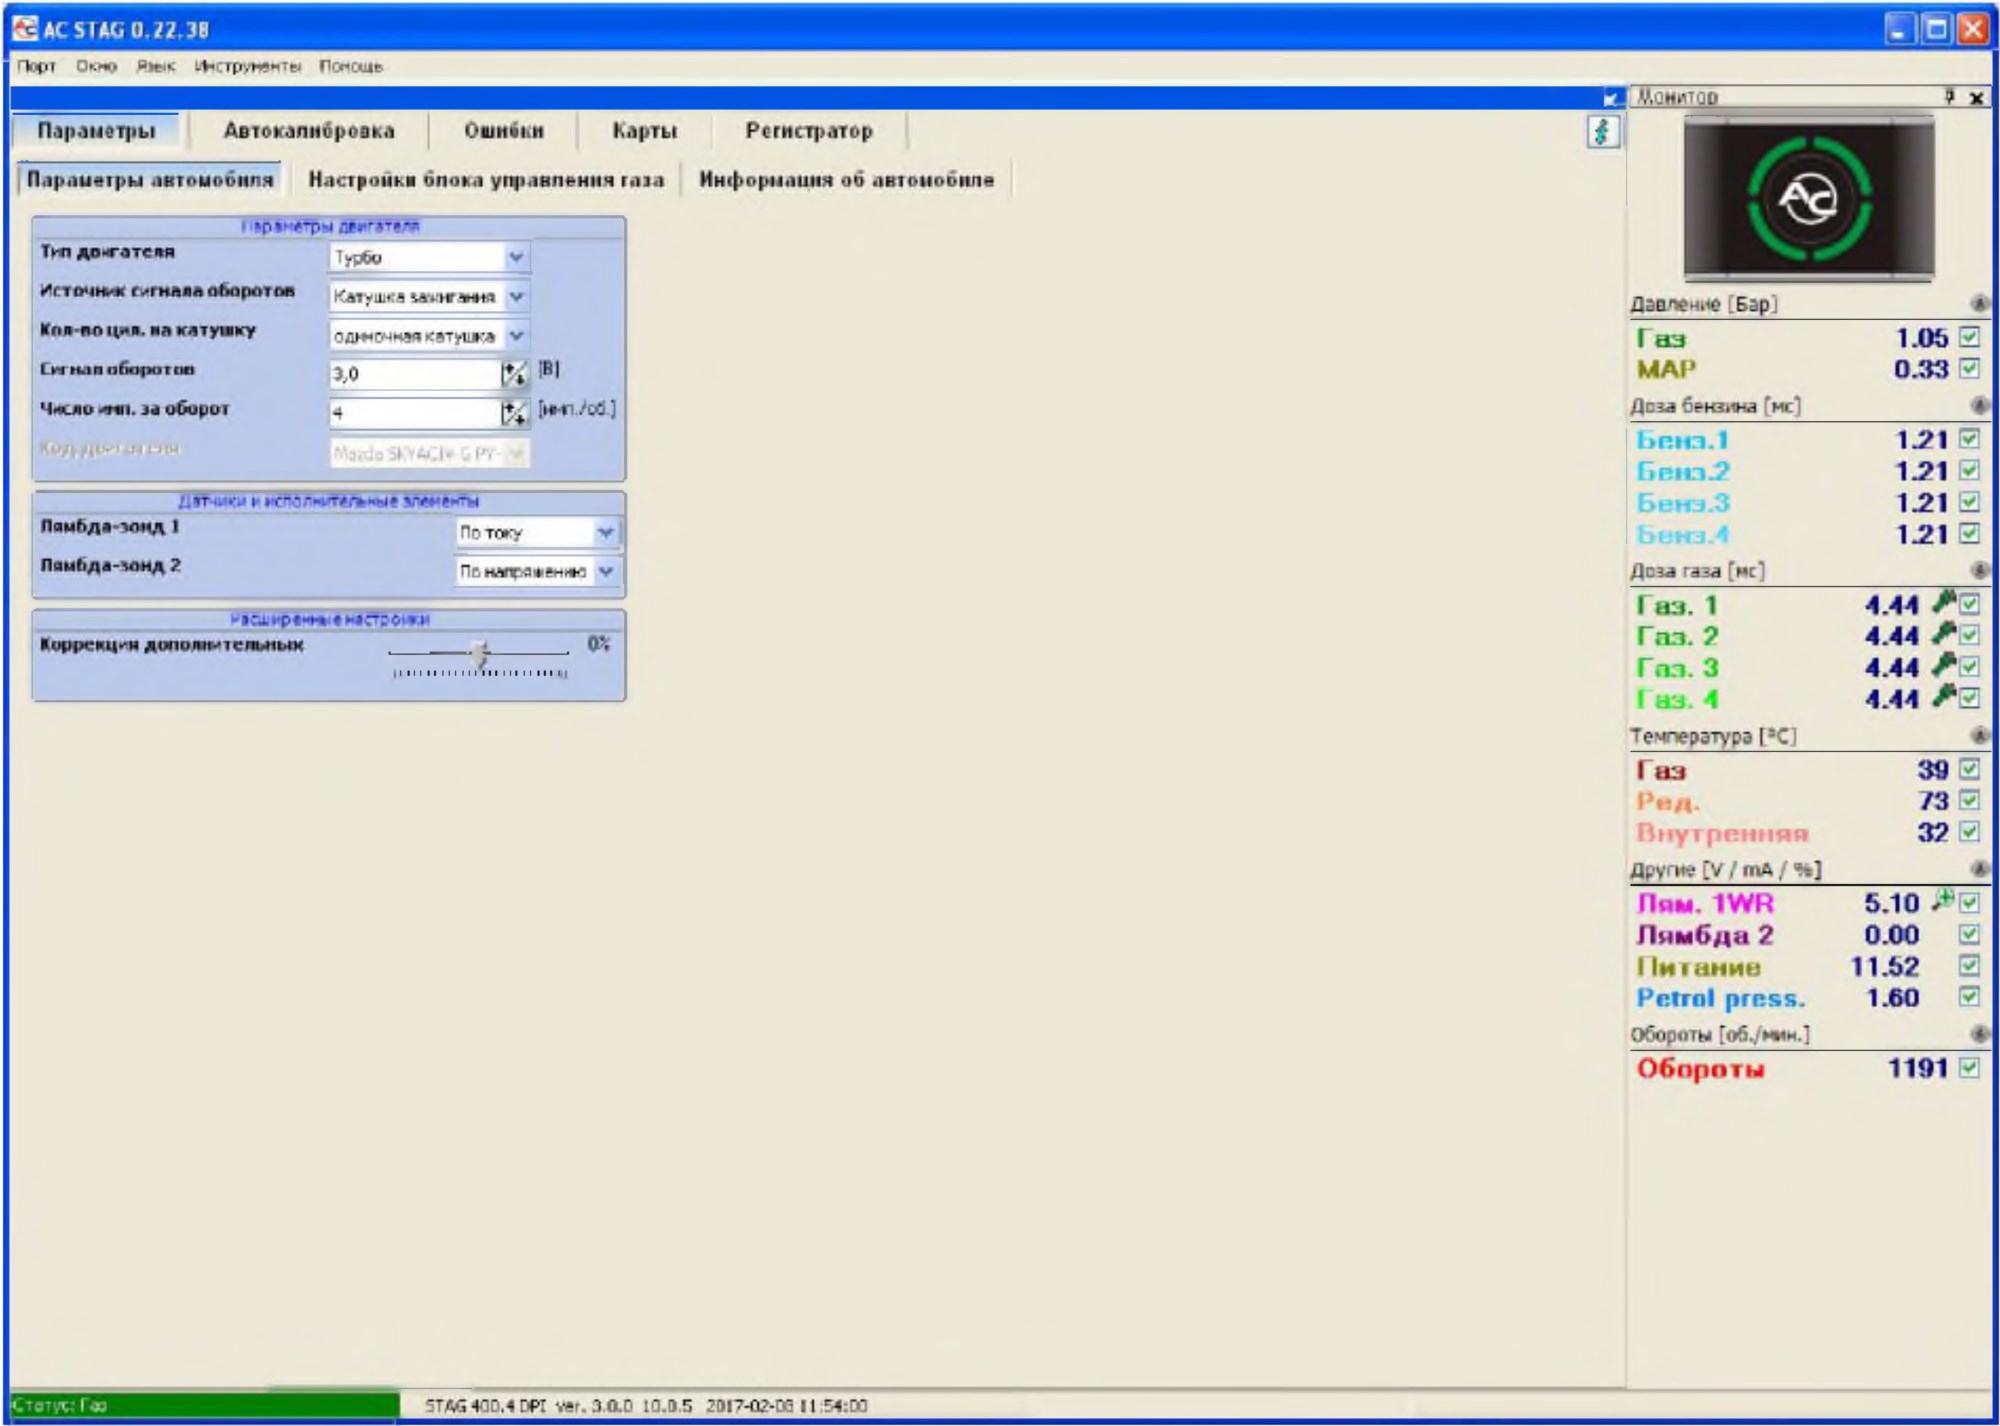
Task: Select the Параметры tab
Action: [x=97, y=131]
